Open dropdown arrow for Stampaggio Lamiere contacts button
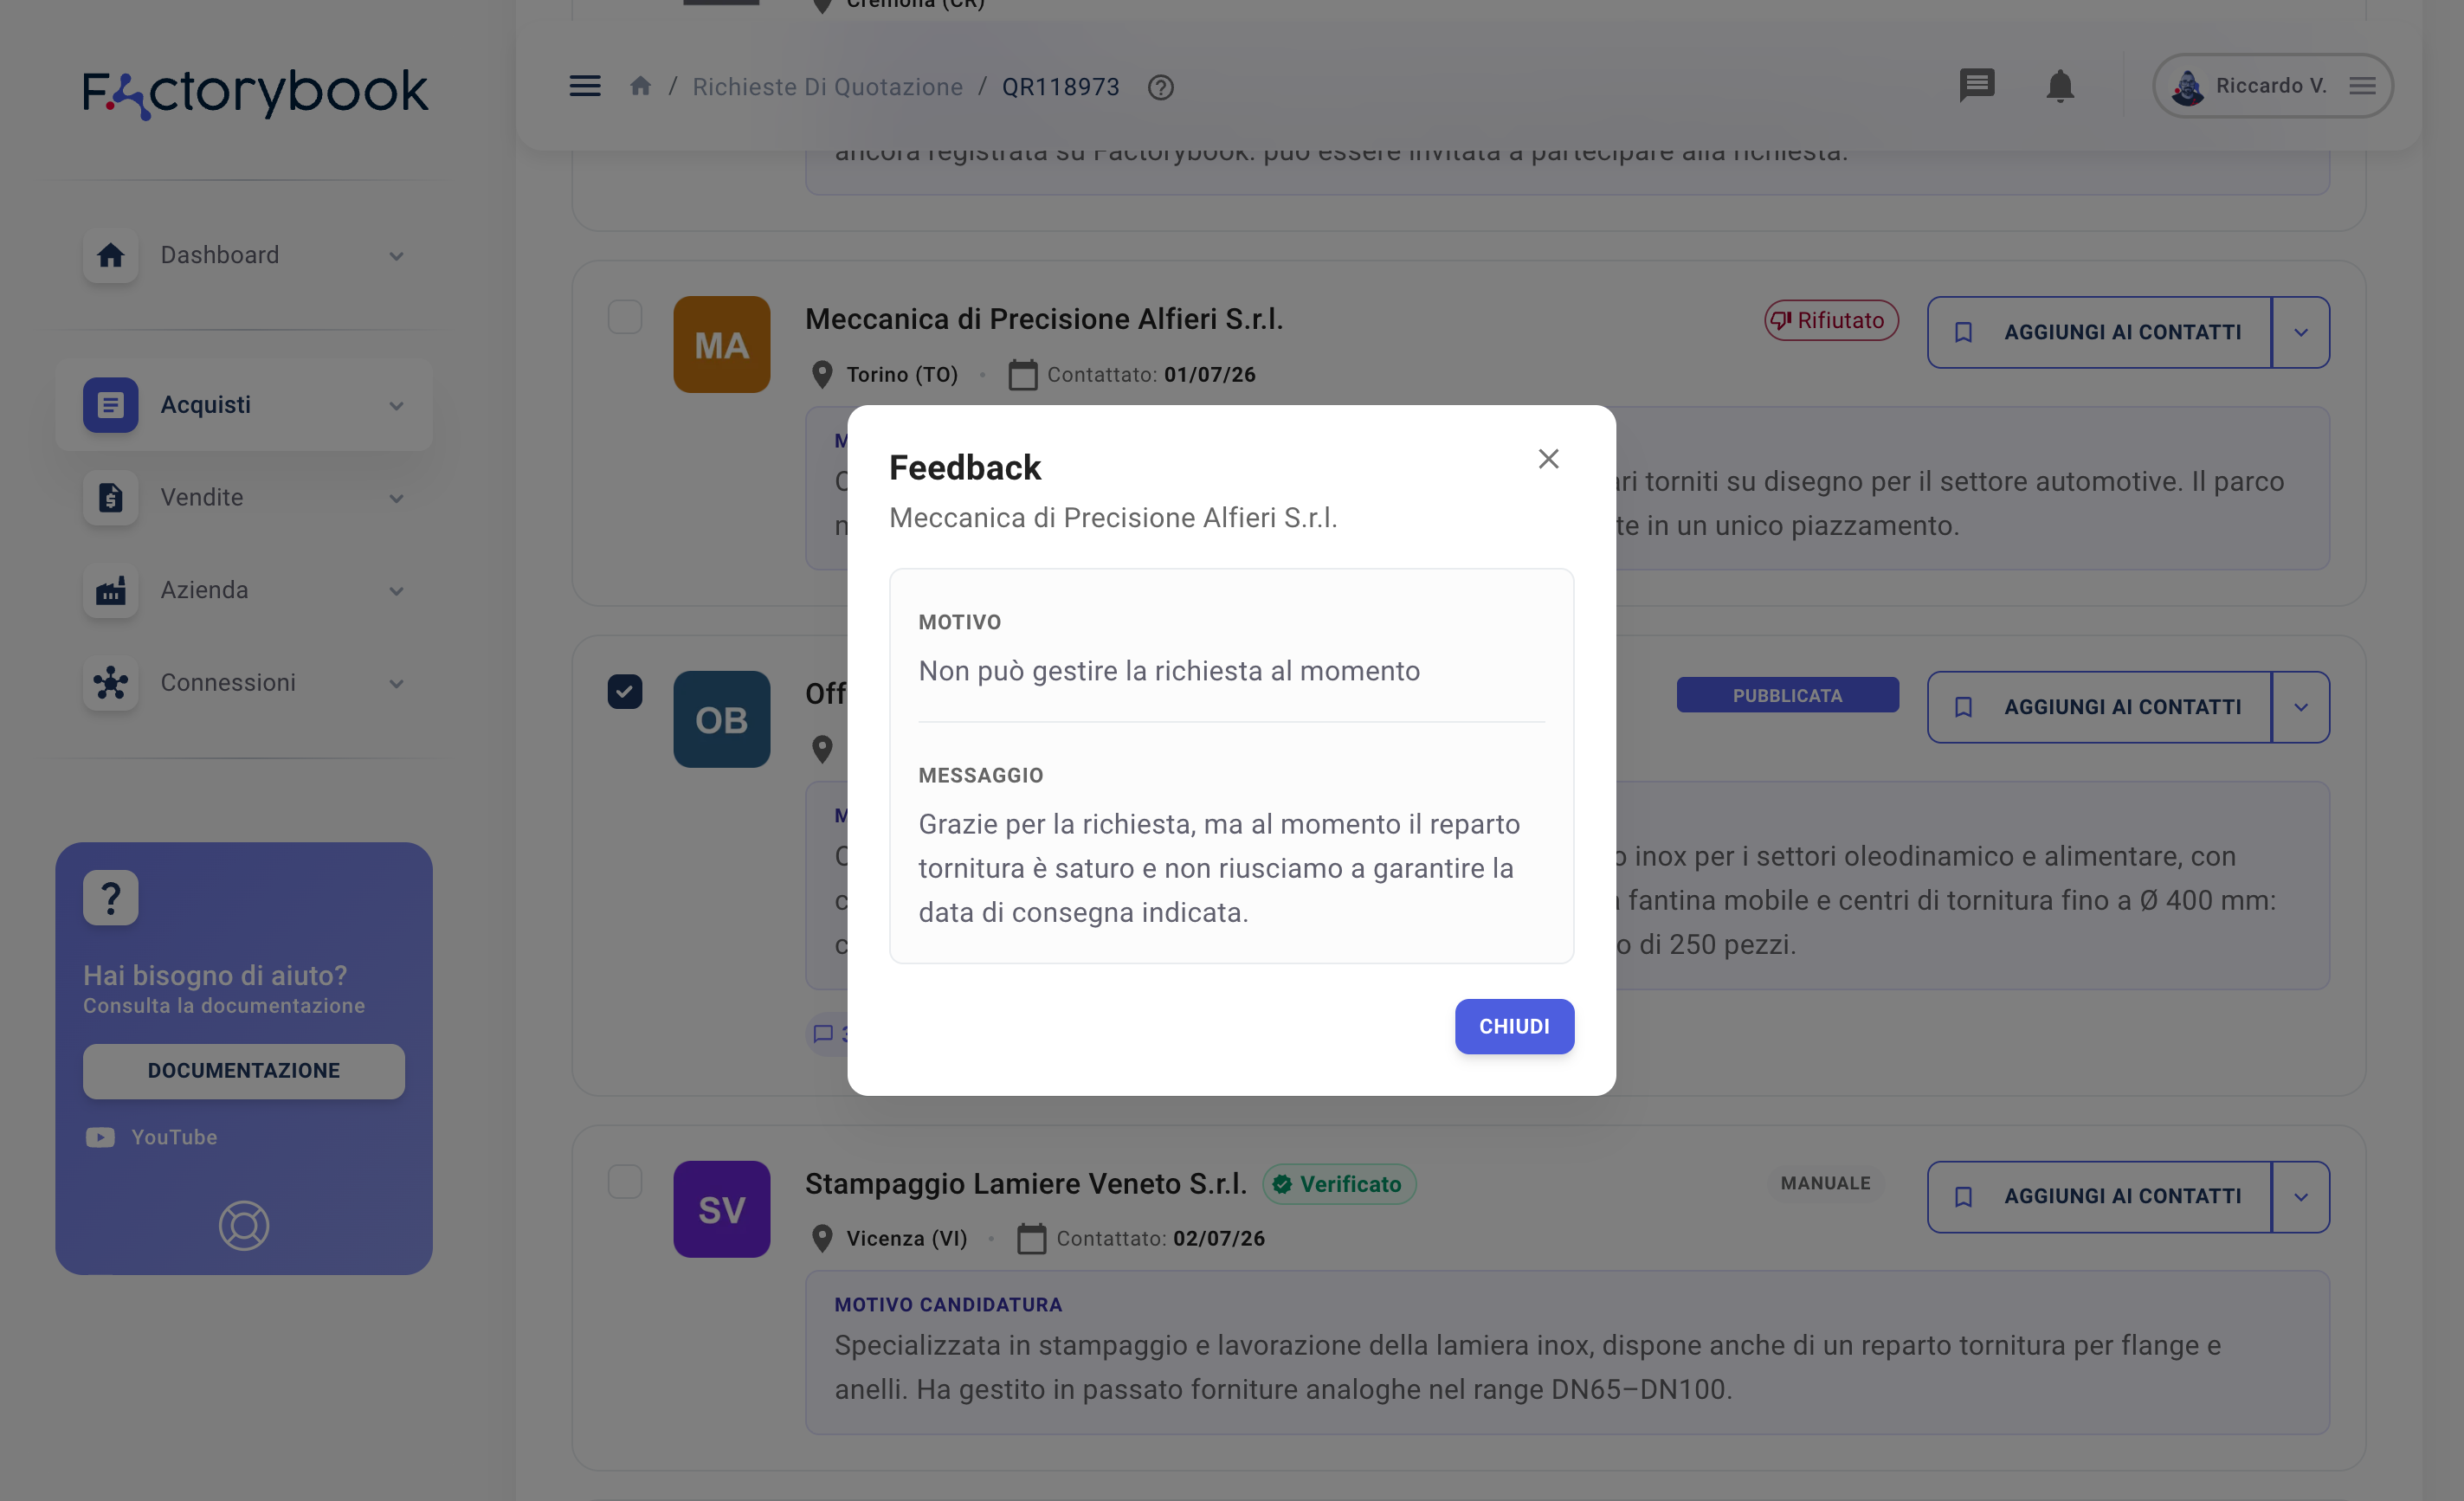Image resolution: width=2464 pixels, height=1501 pixels. pyautogui.click(x=2301, y=1196)
